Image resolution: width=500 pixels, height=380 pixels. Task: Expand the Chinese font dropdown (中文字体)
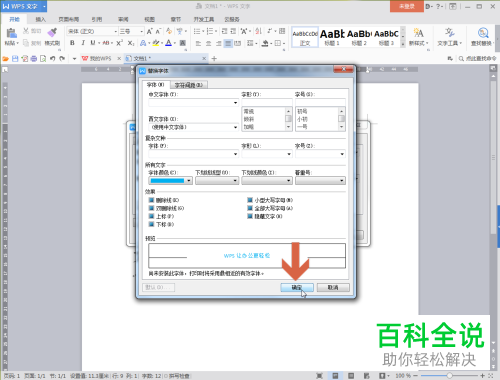[235, 103]
